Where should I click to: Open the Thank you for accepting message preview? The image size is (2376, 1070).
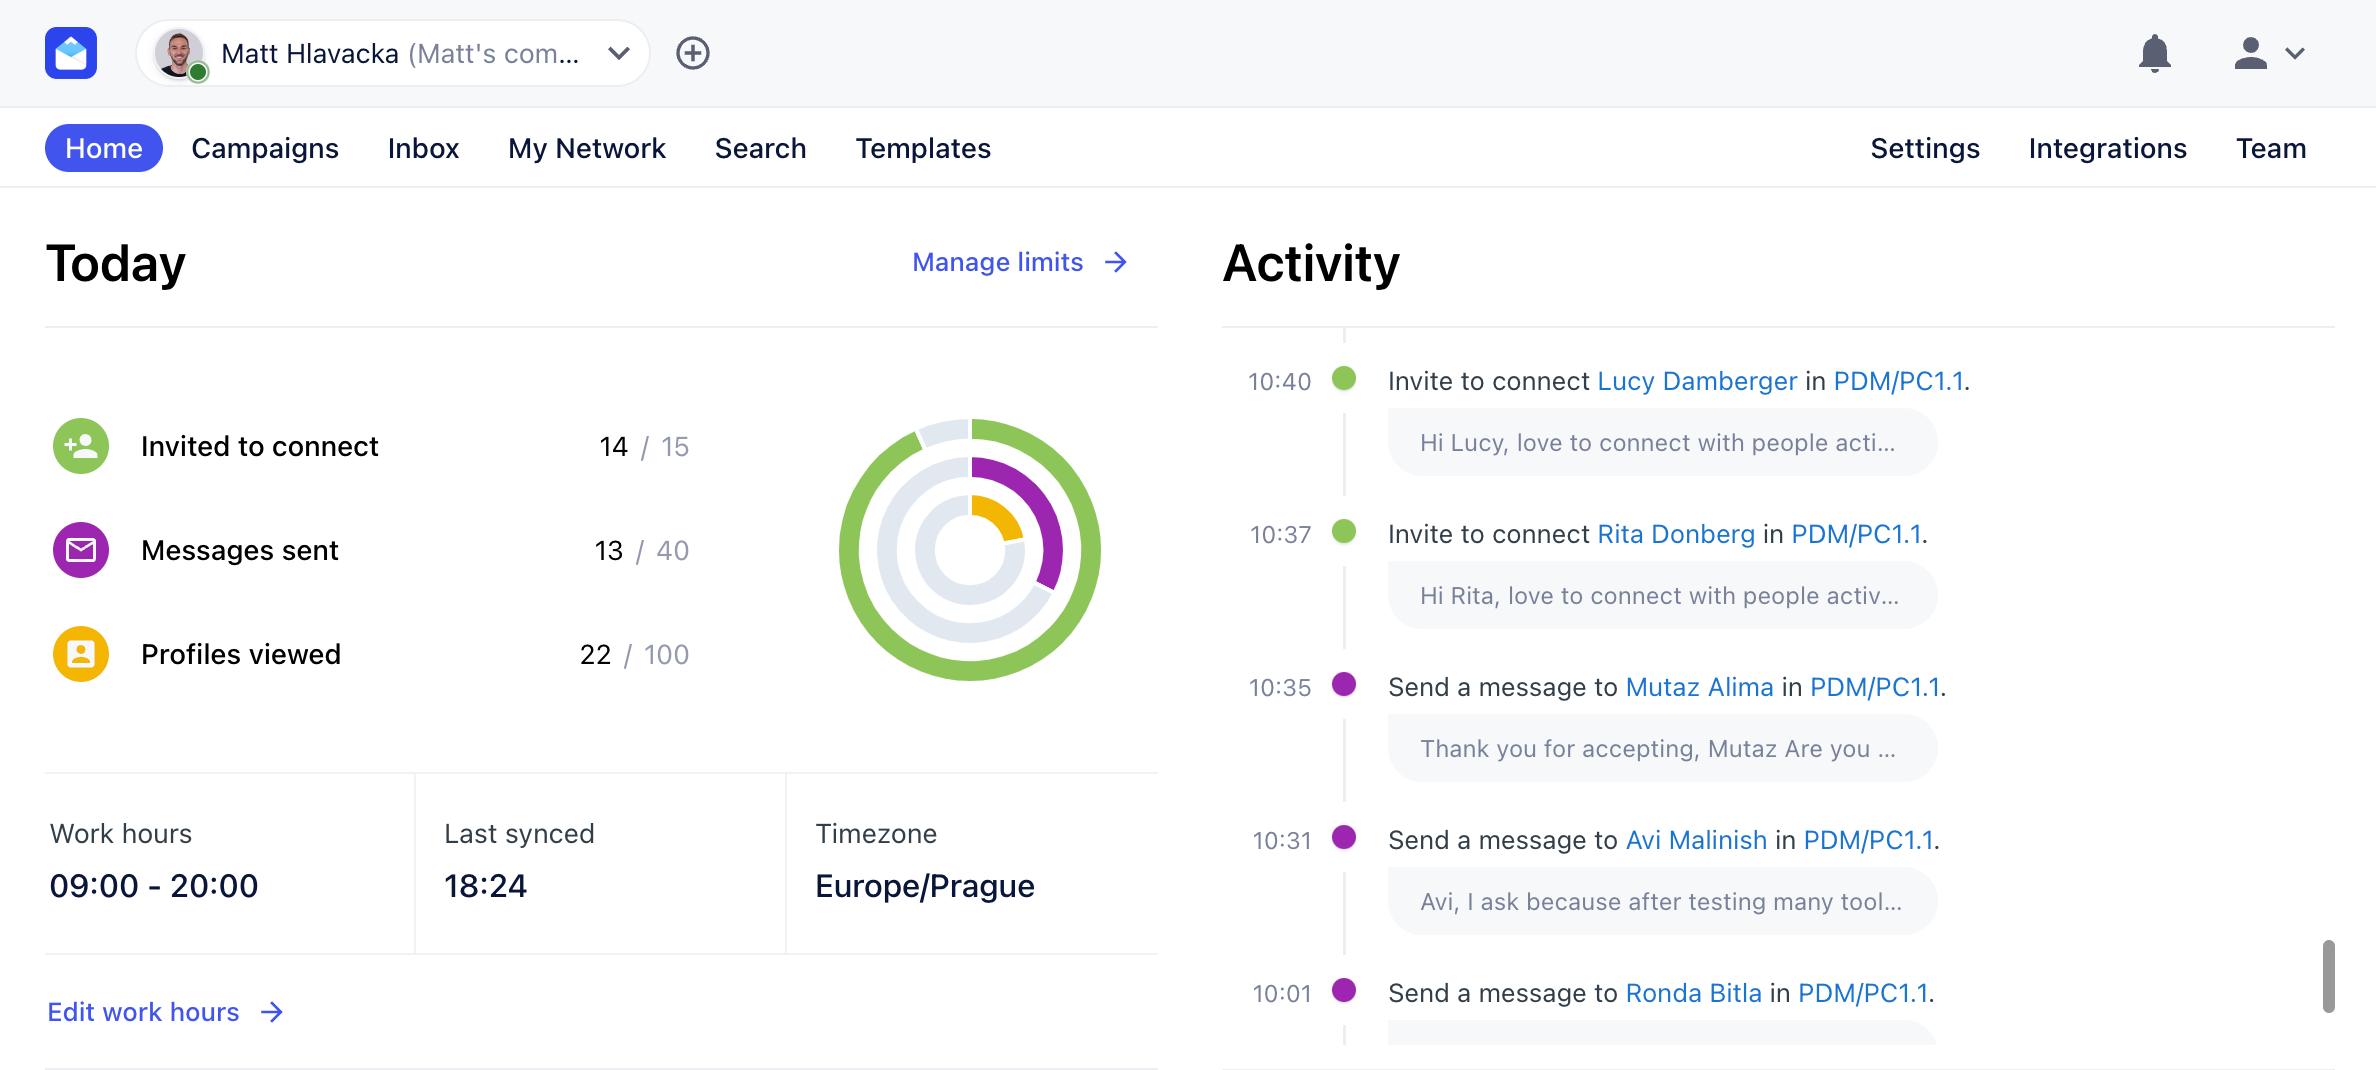point(1662,748)
